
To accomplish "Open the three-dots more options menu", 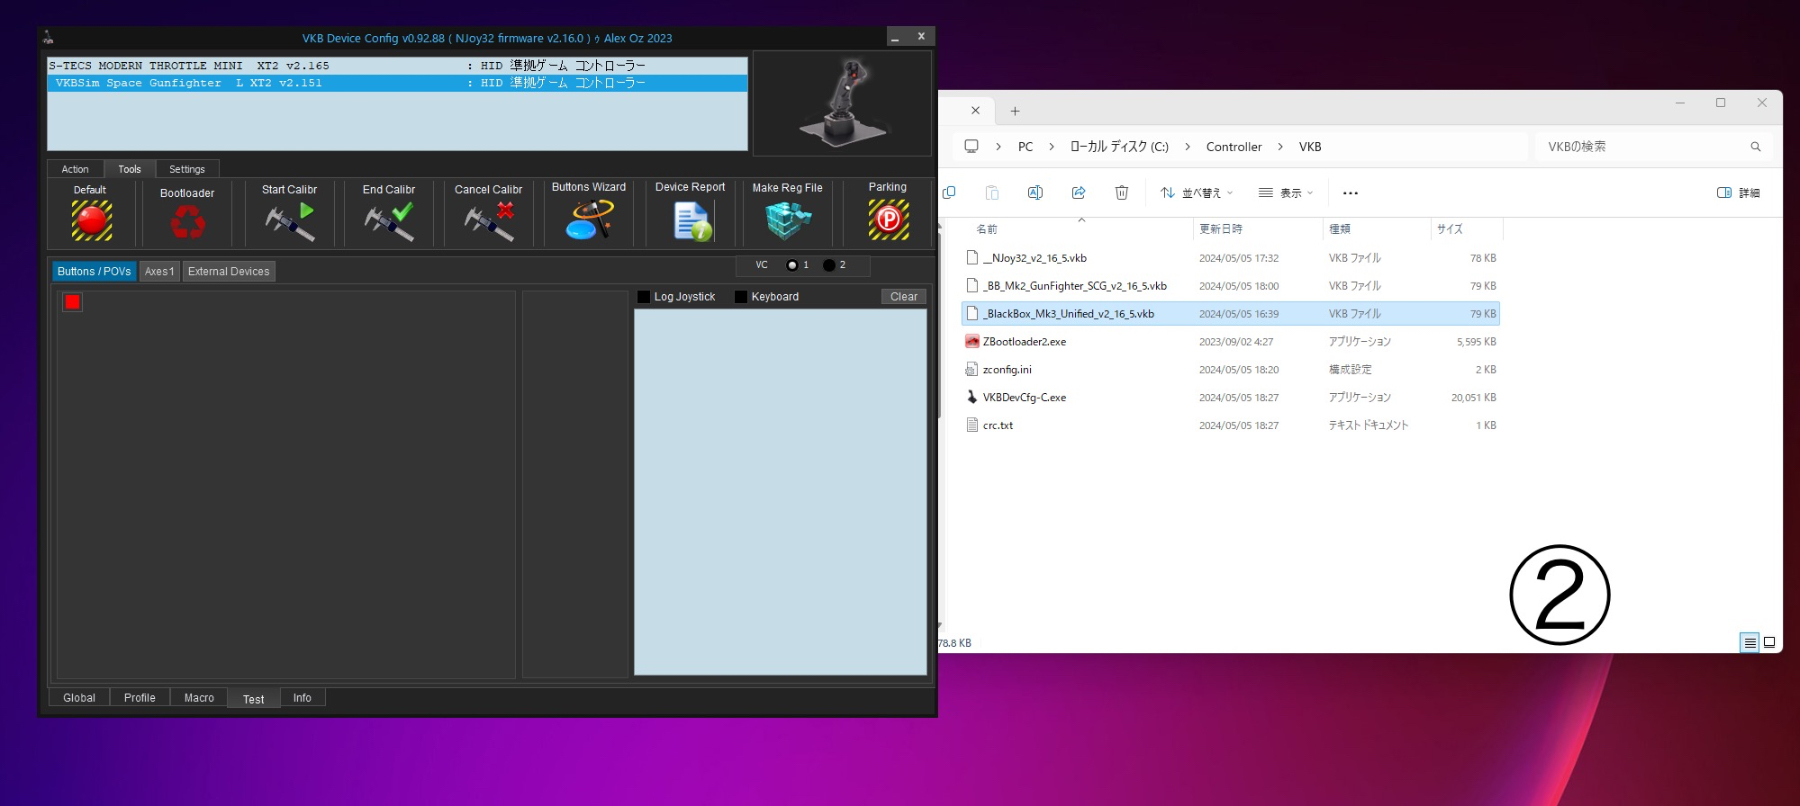I will pyautogui.click(x=1350, y=193).
